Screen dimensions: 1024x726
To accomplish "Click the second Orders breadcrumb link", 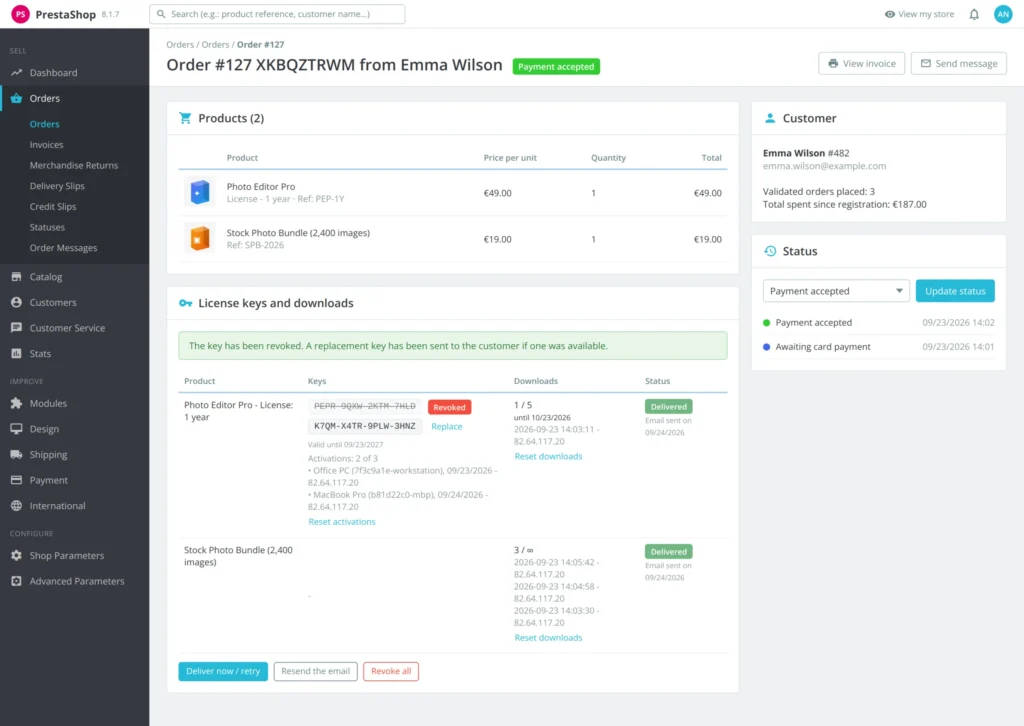I will tap(216, 44).
